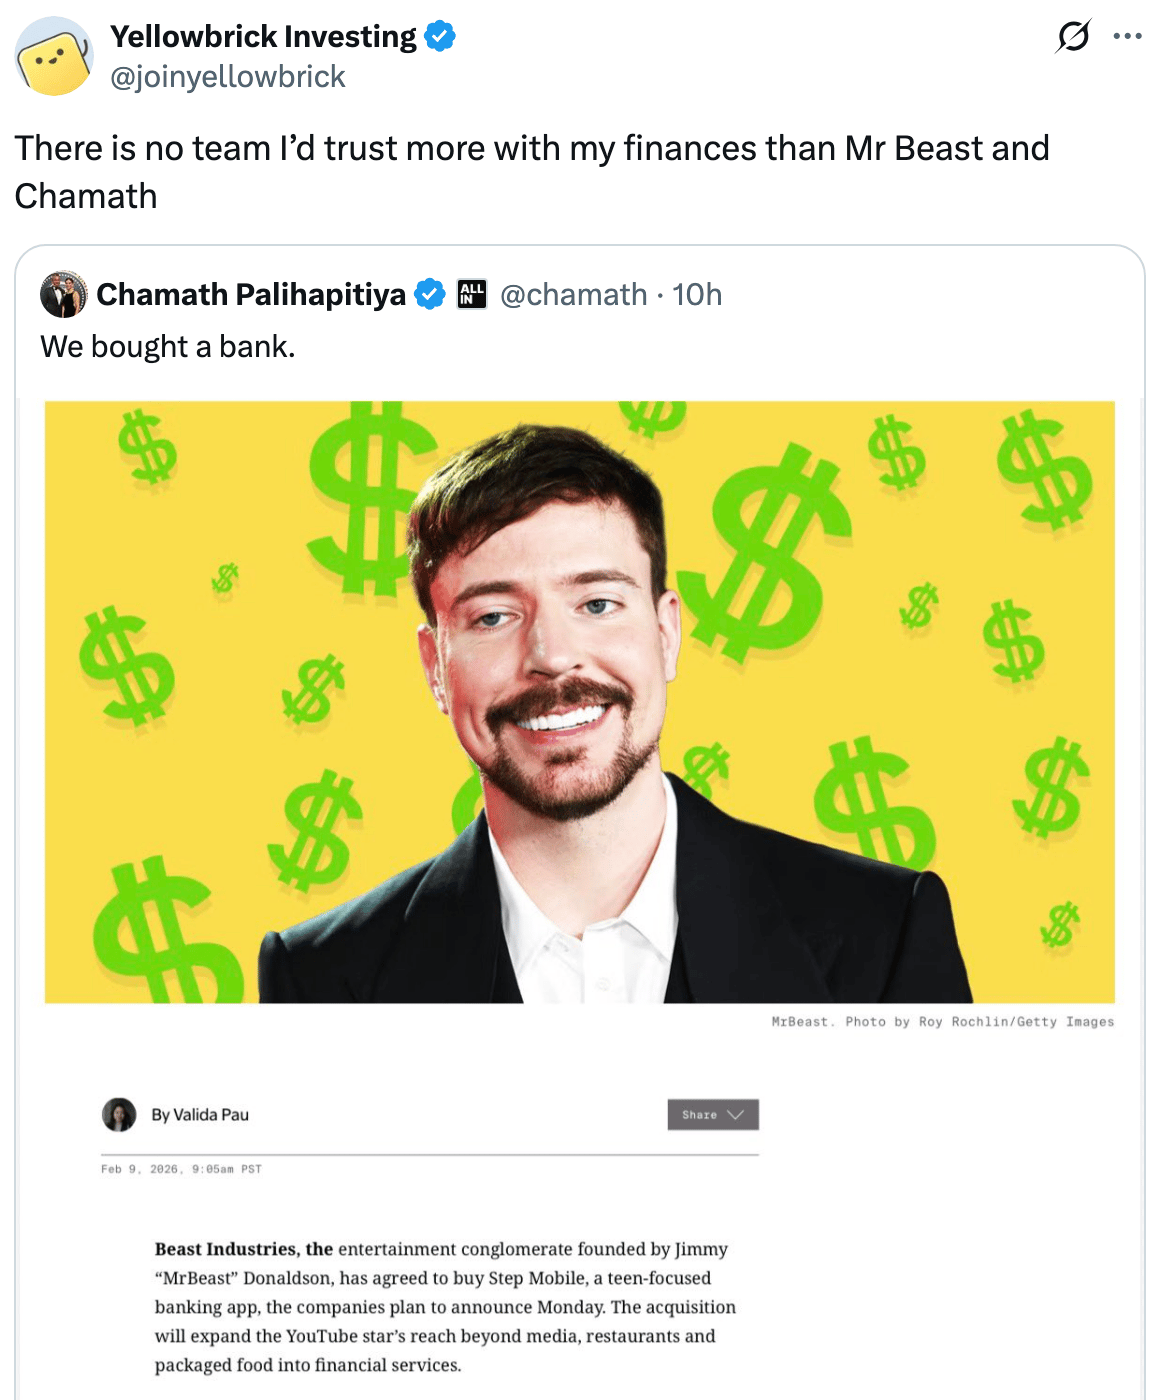
Task: Open the MrBeast dollar-sign article image
Action: click(x=580, y=702)
